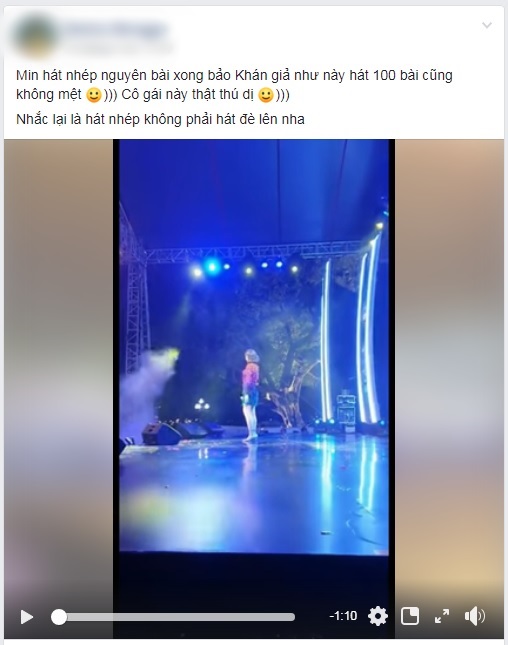Image resolution: width=508 pixels, height=645 pixels.
Task: Click the second smiley emoji in caption
Action: [x=266, y=95]
